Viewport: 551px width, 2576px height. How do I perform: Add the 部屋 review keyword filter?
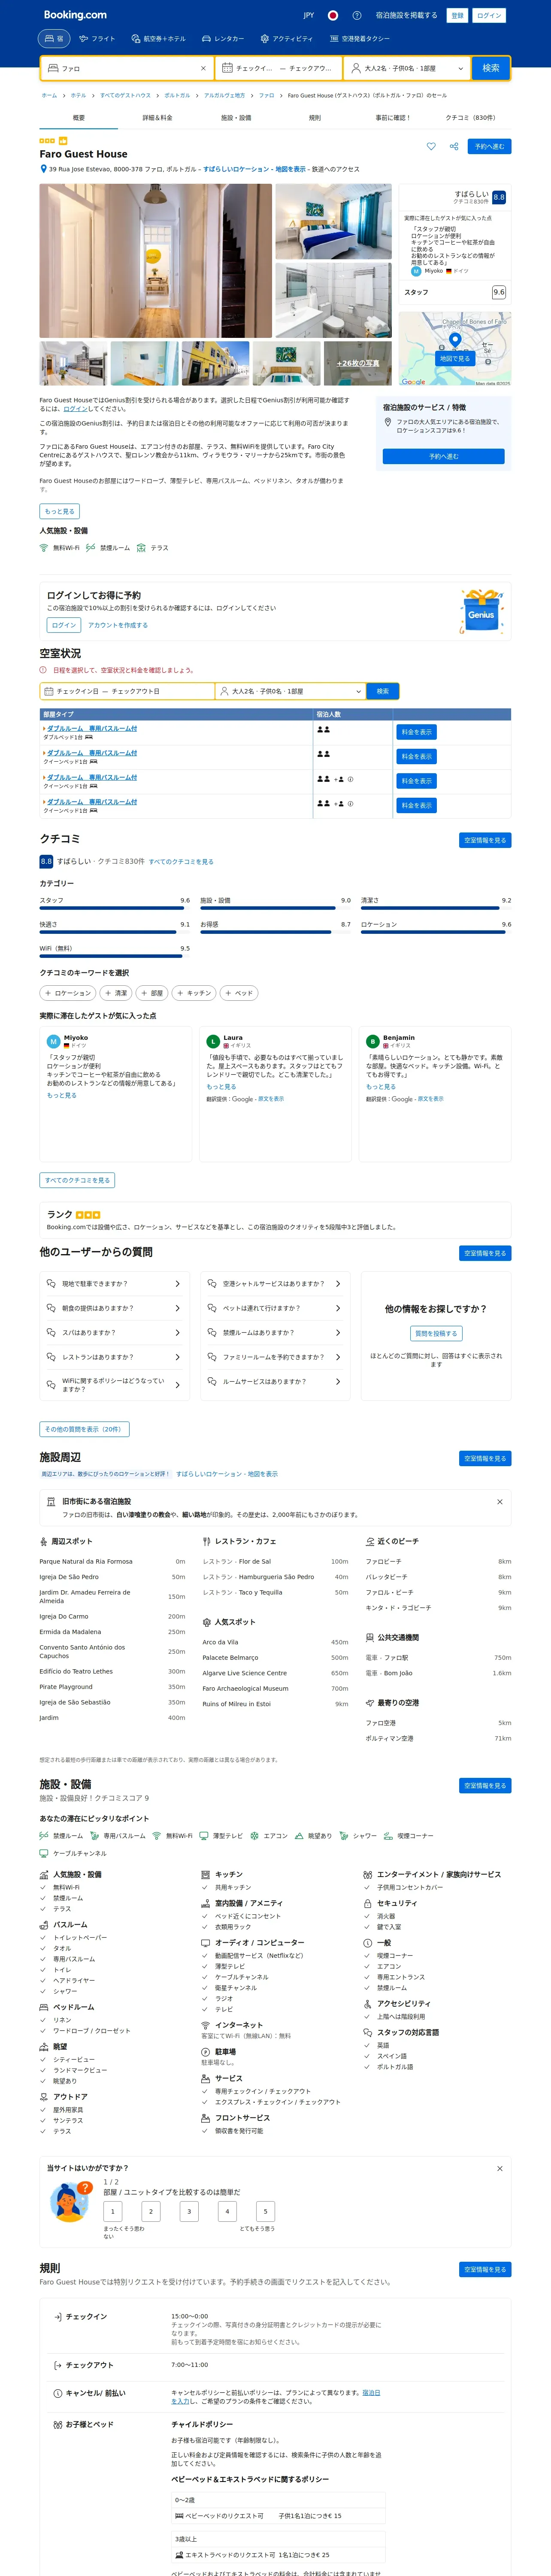tap(151, 993)
